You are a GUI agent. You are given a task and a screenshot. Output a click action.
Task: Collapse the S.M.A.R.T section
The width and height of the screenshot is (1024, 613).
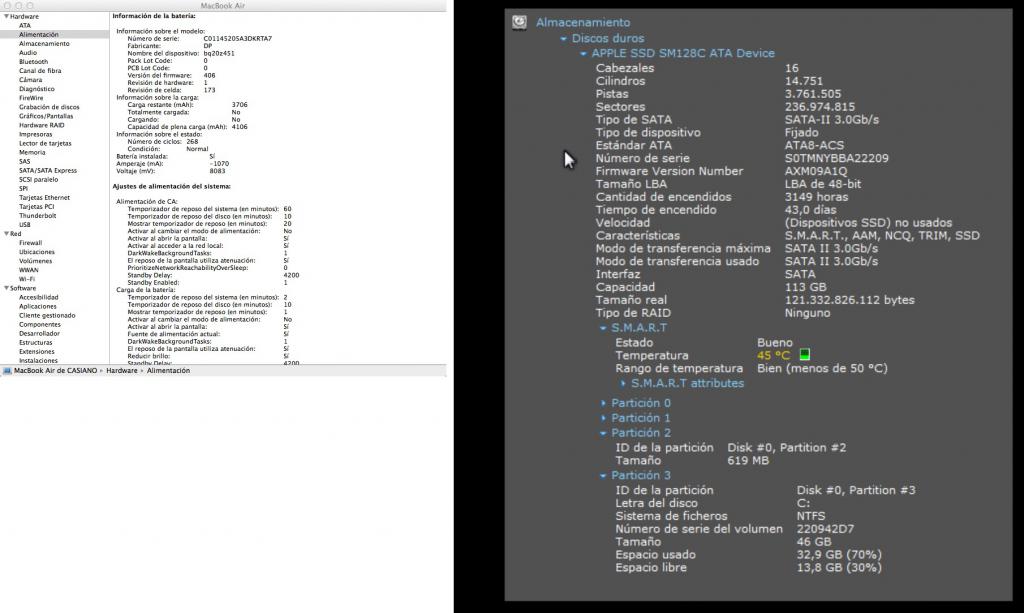[603, 328]
